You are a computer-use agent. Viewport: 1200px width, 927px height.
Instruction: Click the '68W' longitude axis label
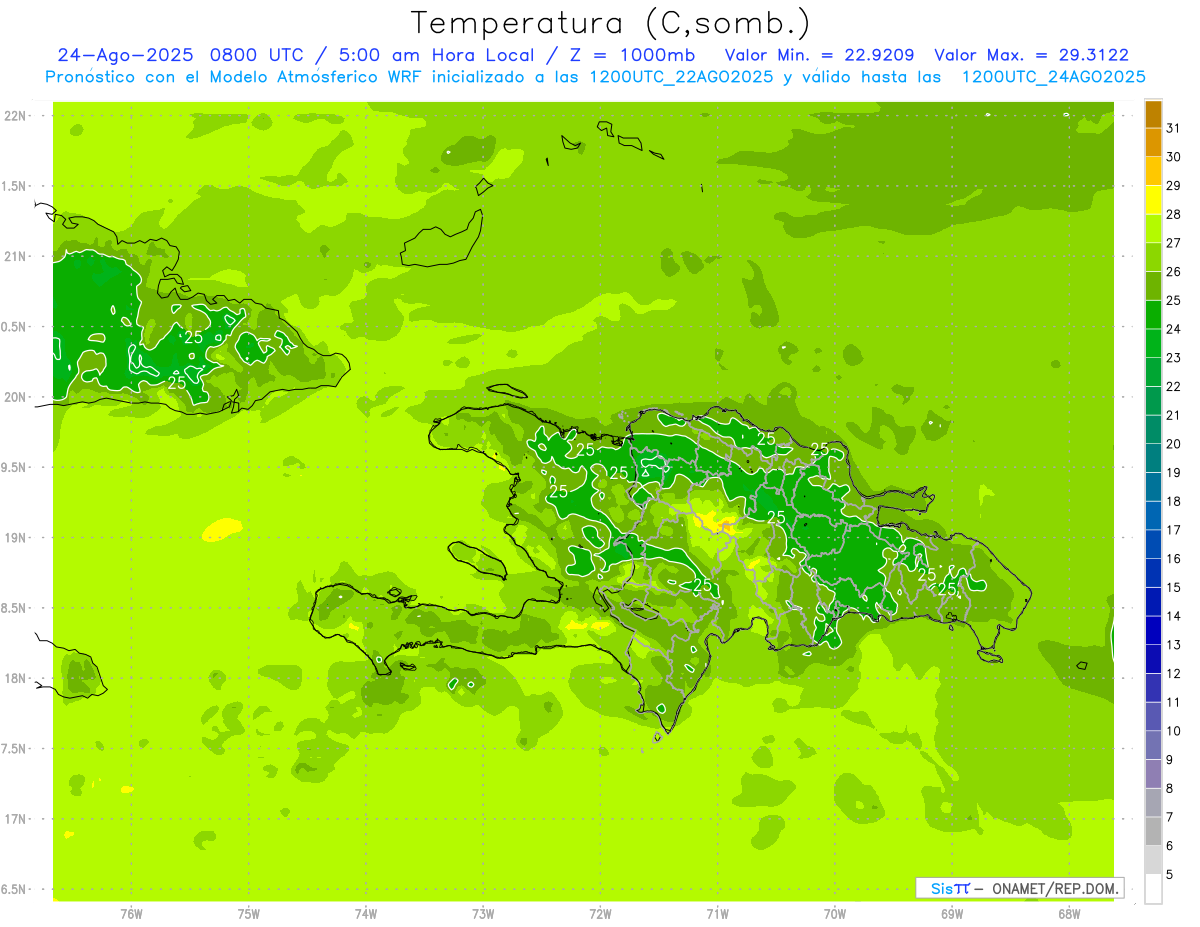coord(1068,913)
